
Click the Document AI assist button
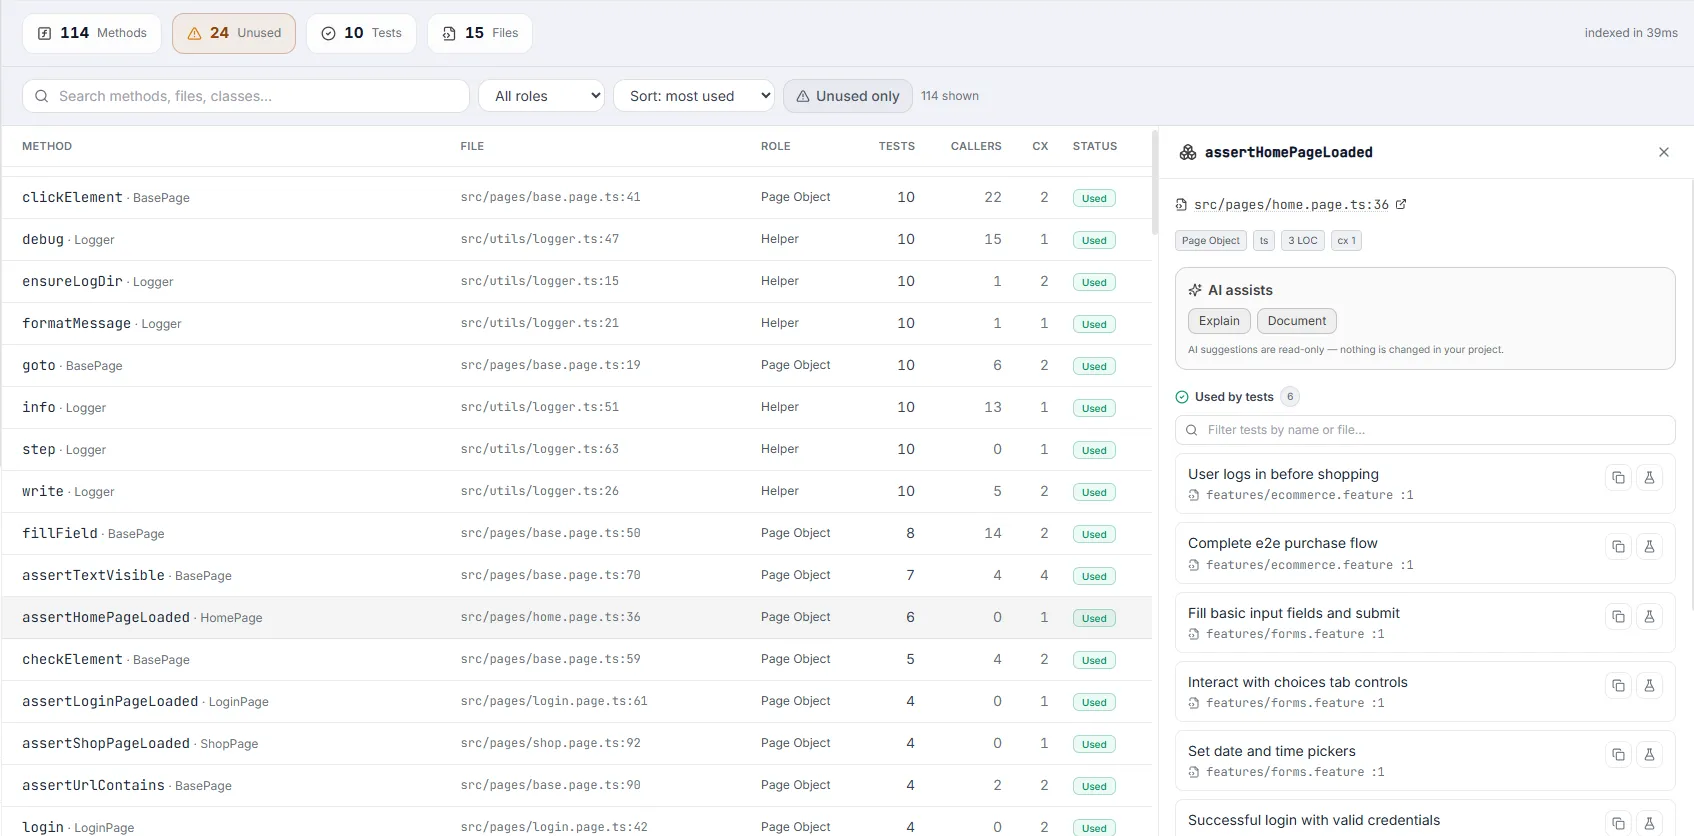click(1297, 321)
